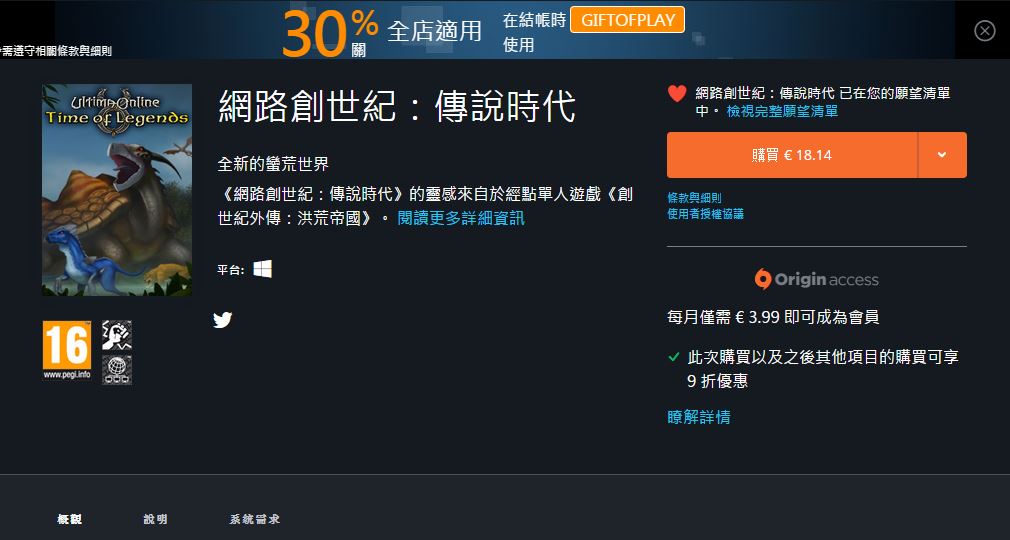
Task: Open the 條款與細則 terms link
Action: coord(694,198)
